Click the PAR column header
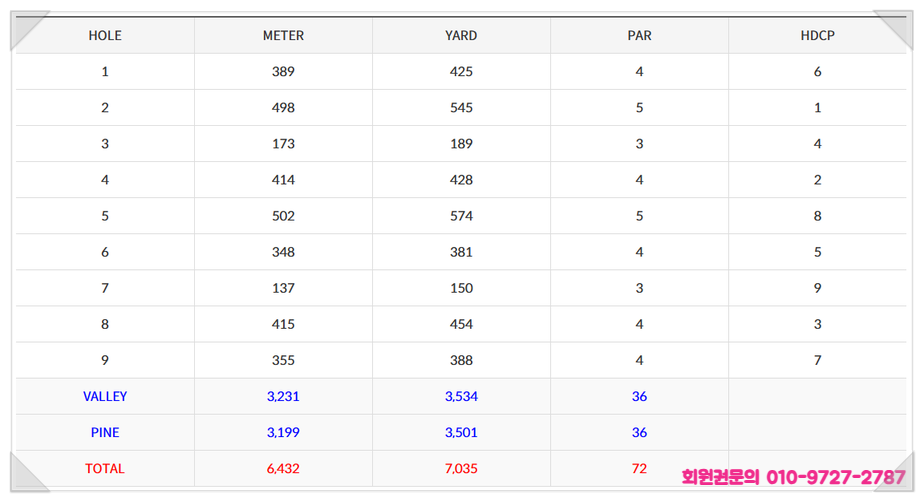This screenshot has width=924, height=502. [639, 35]
